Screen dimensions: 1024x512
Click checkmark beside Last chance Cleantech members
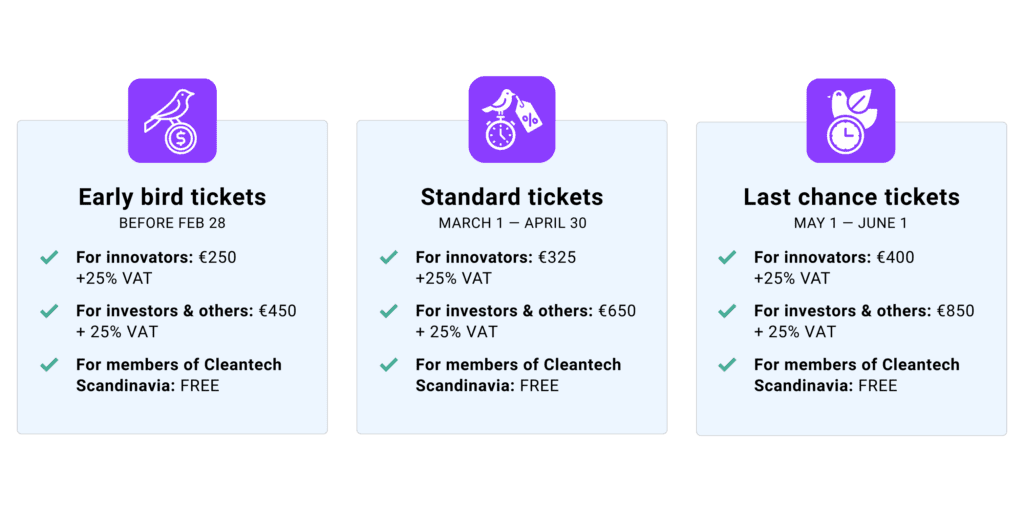pyautogui.click(x=727, y=365)
